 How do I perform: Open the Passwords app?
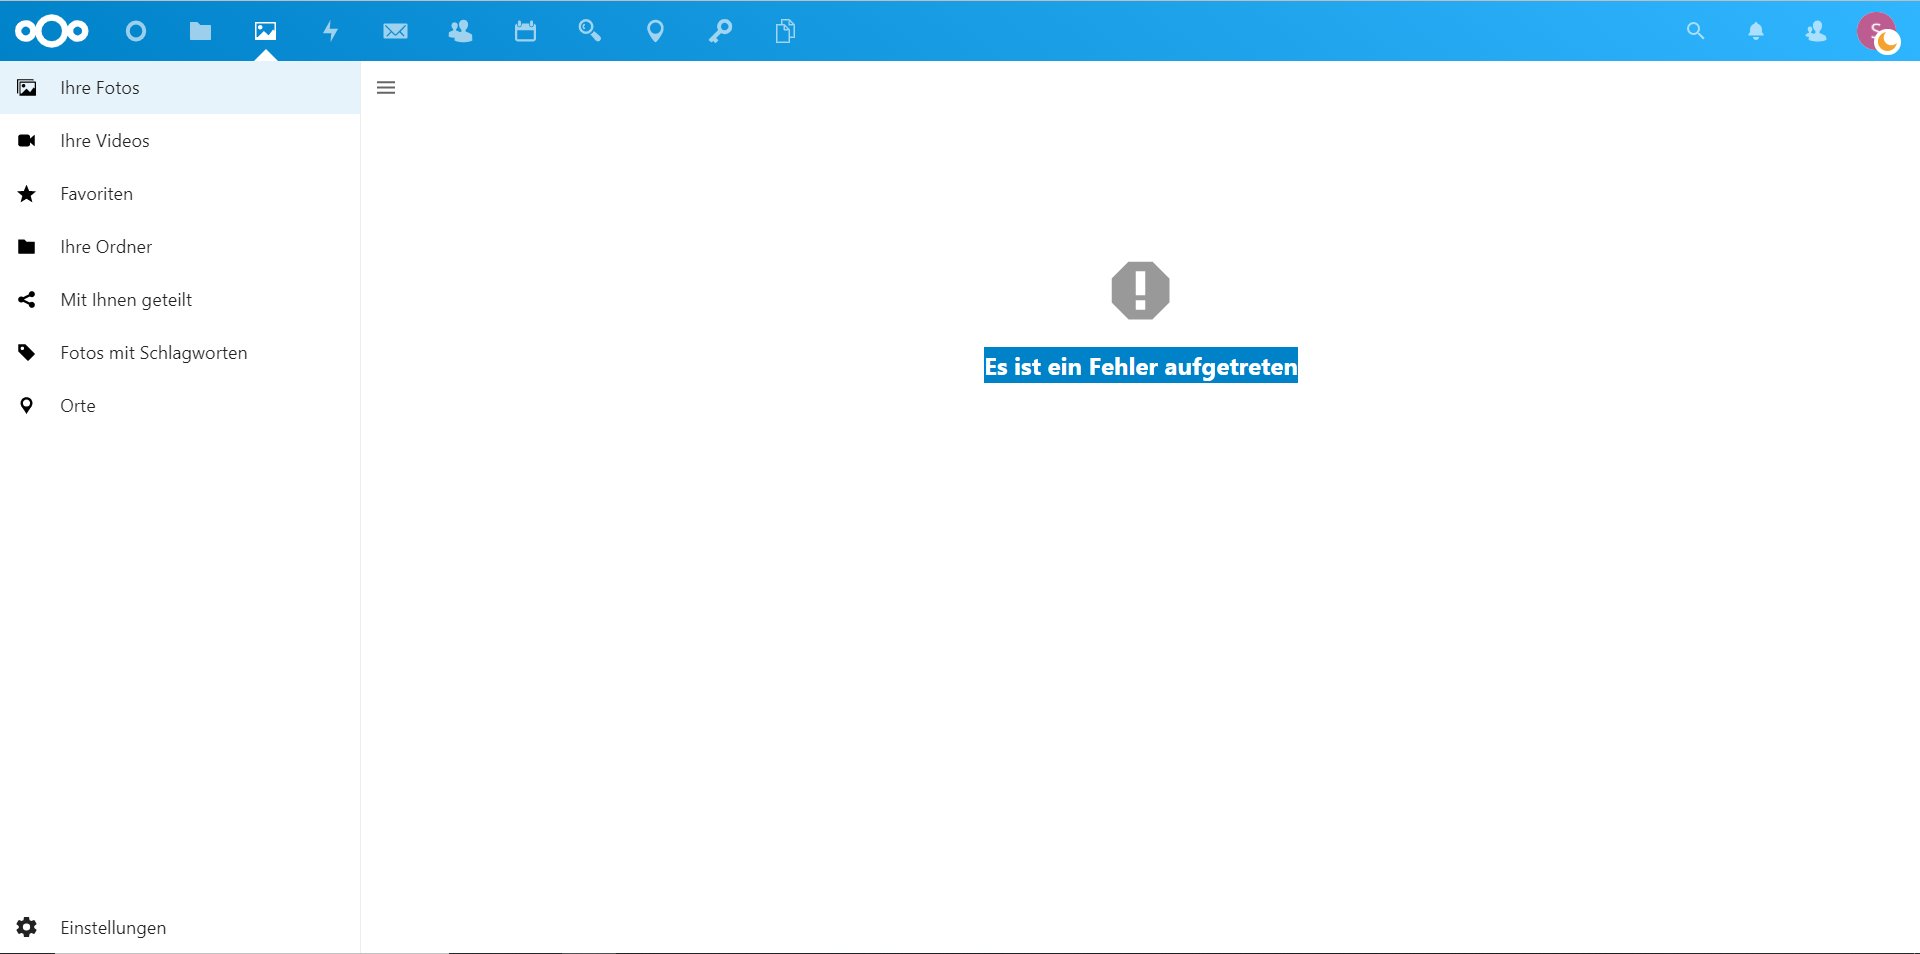(720, 31)
